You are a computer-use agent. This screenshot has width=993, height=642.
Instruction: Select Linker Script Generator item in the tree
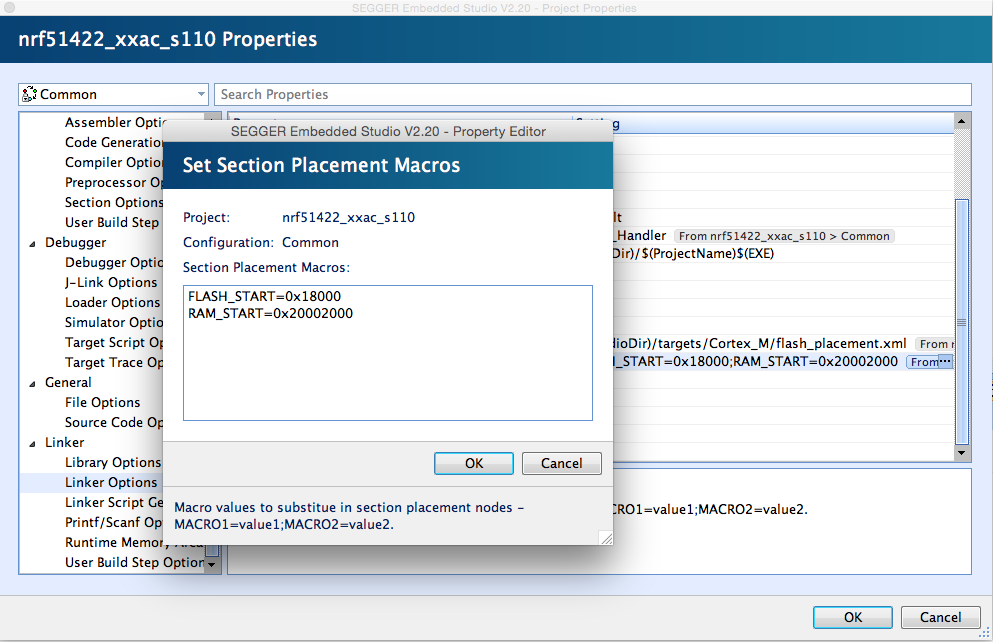tap(113, 502)
